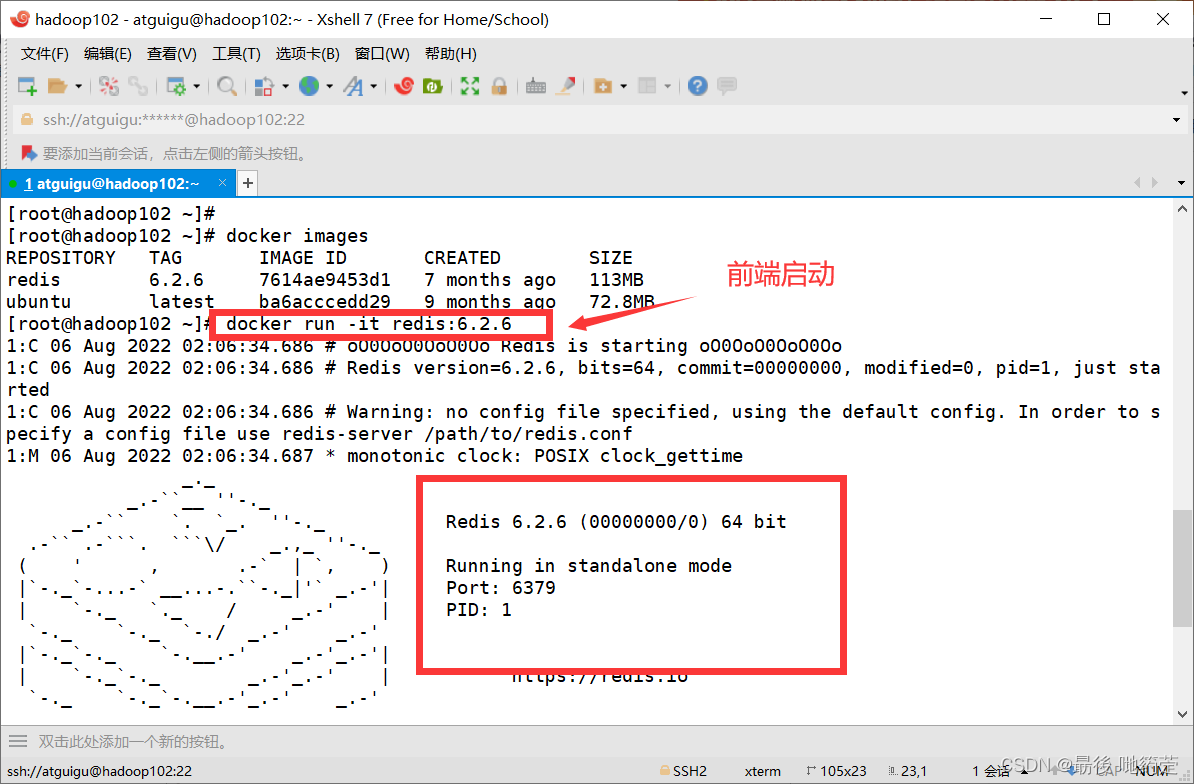This screenshot has width=1194, height=784.
Task: Open the 查看(V) menu
Action: (171, 54)
